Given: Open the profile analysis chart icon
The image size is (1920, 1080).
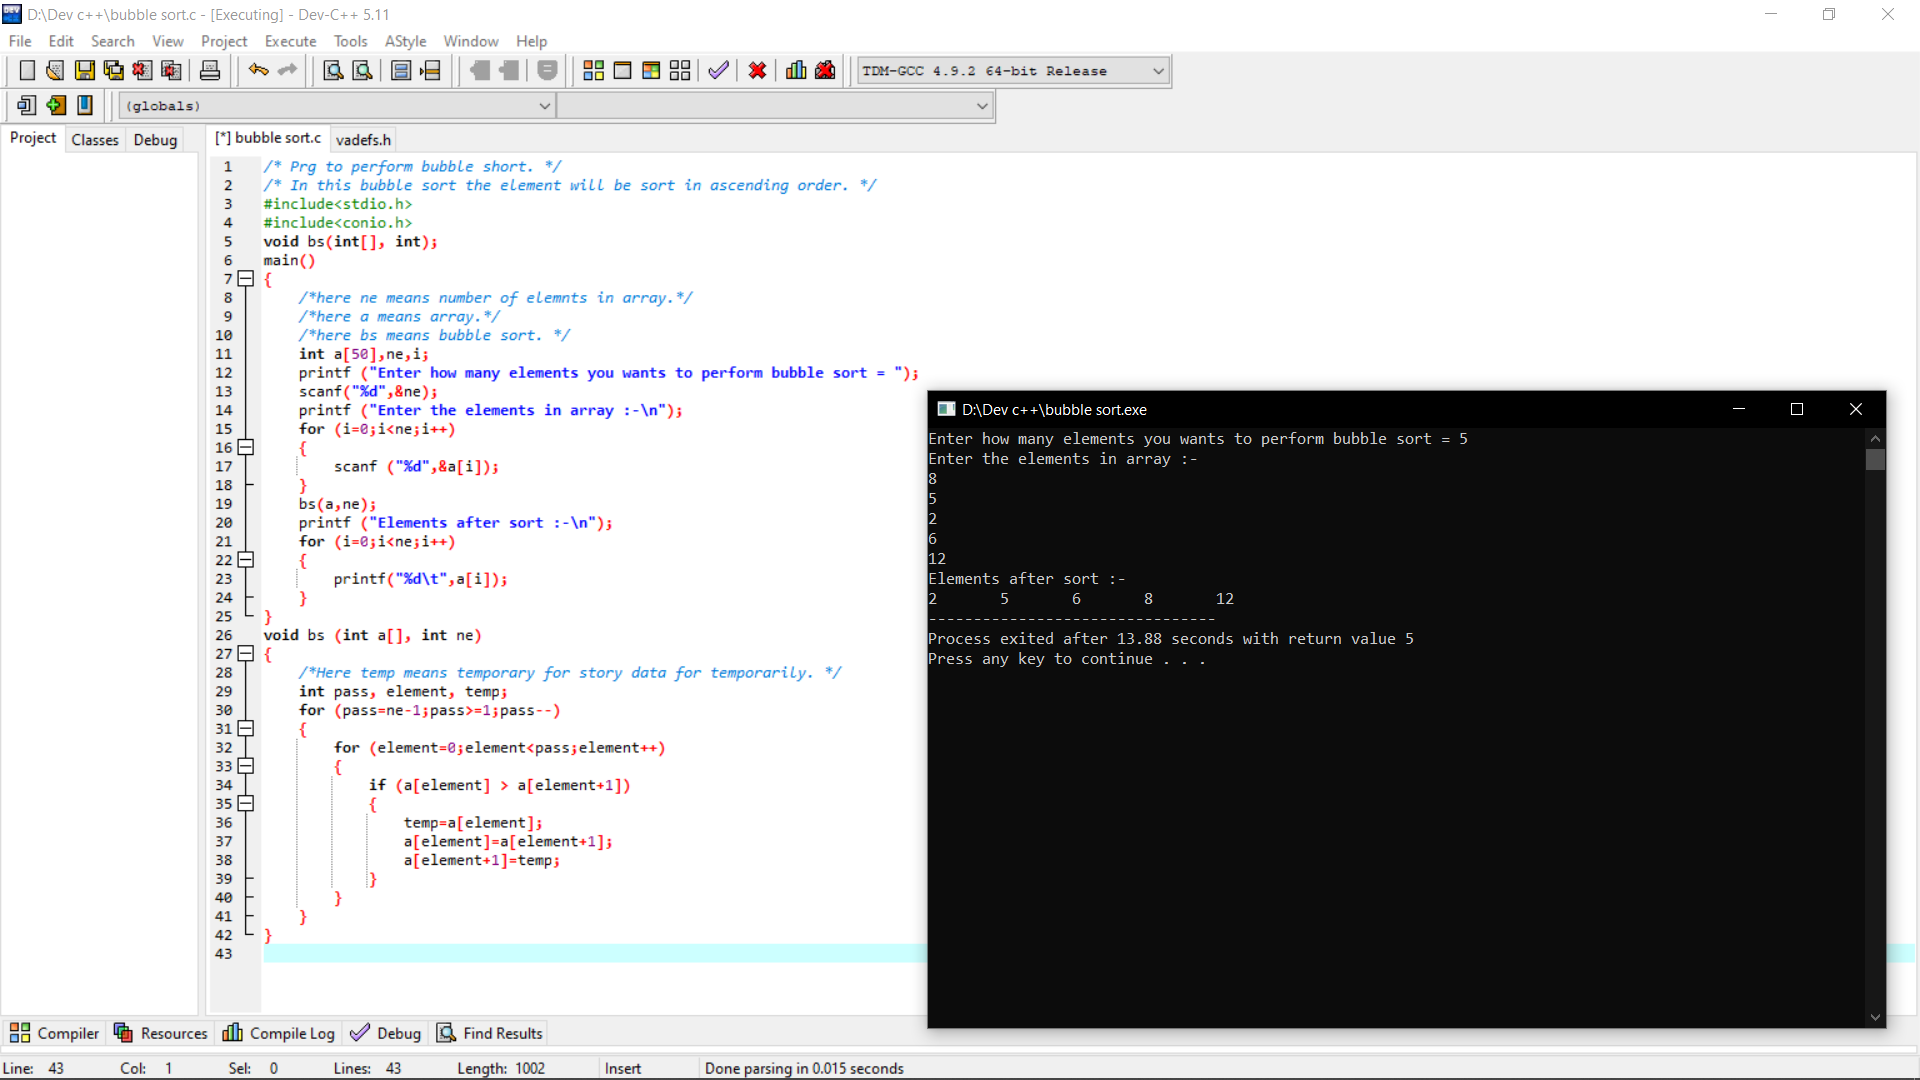Looking at the screenshot, I should click(796, 71).
